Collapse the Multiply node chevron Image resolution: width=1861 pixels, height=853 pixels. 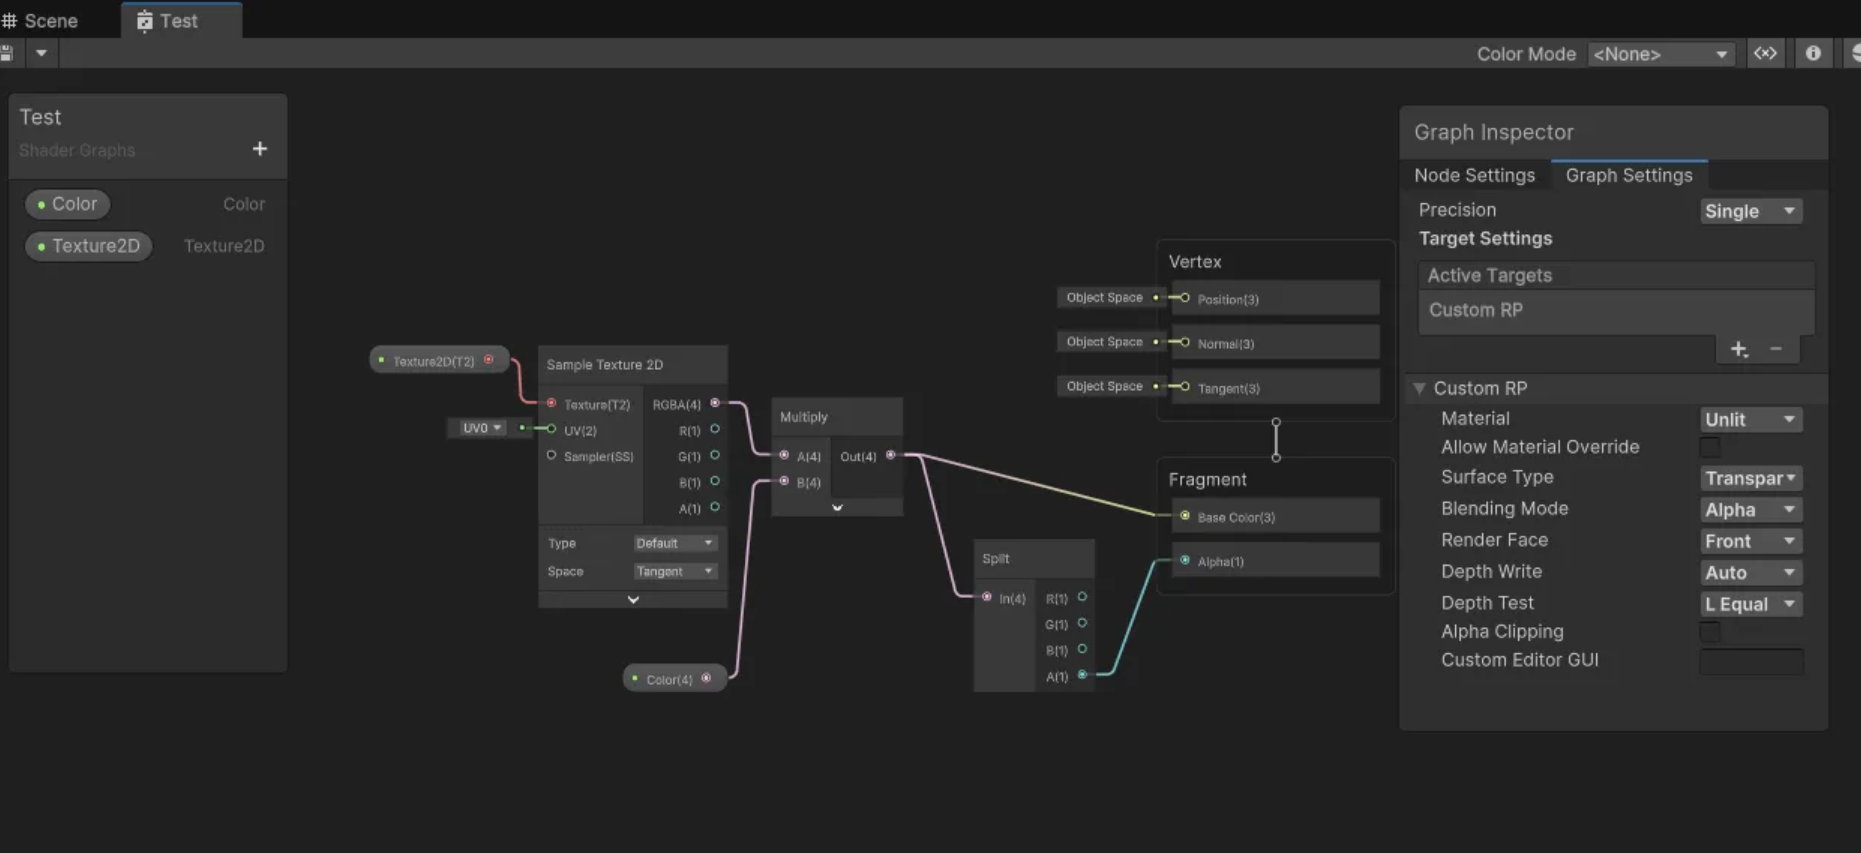coord(837,508)
